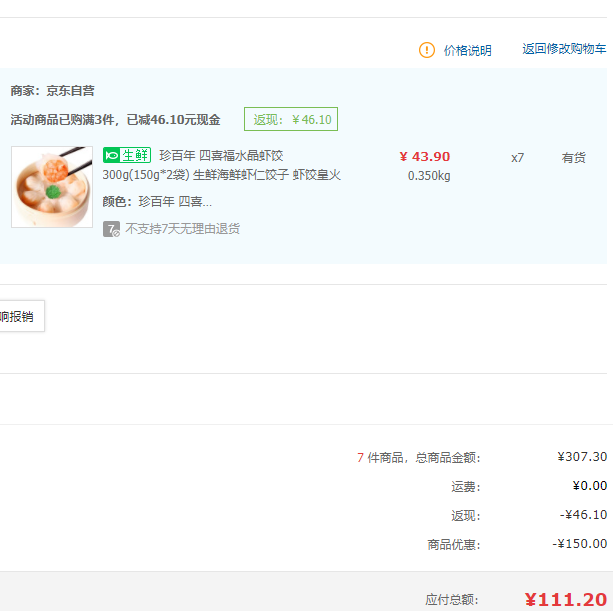Open product title 珍百年 四喜福水晶虾饺
This screenshot has height=611, width=613.
point(221,156)
